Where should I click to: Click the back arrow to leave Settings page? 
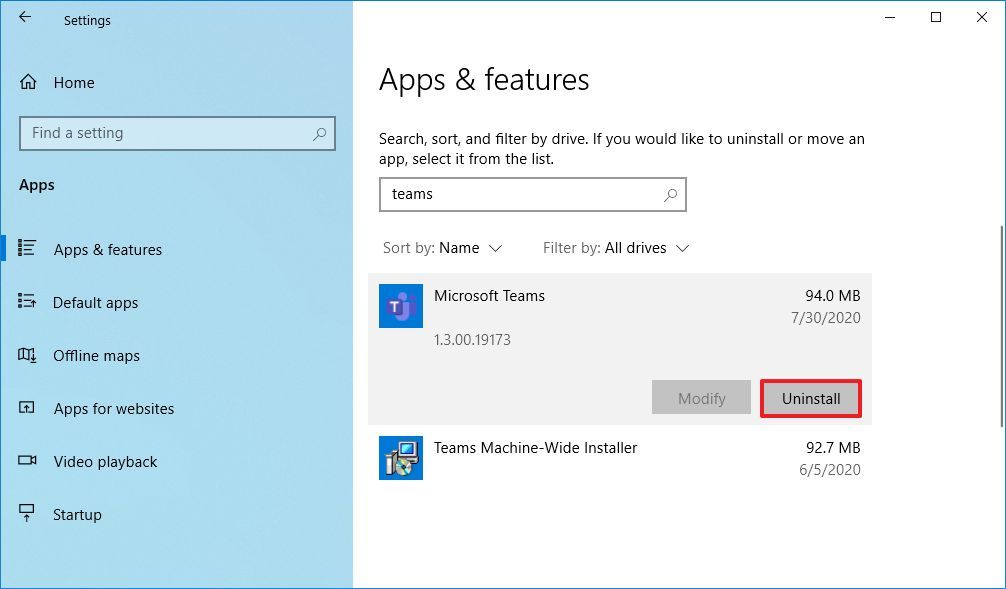coord(24,17)
